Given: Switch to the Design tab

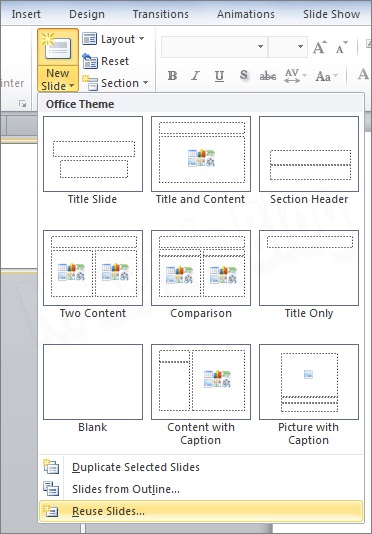Looking at the screenshot, I should pyautogui.click(x=87, y=14).
